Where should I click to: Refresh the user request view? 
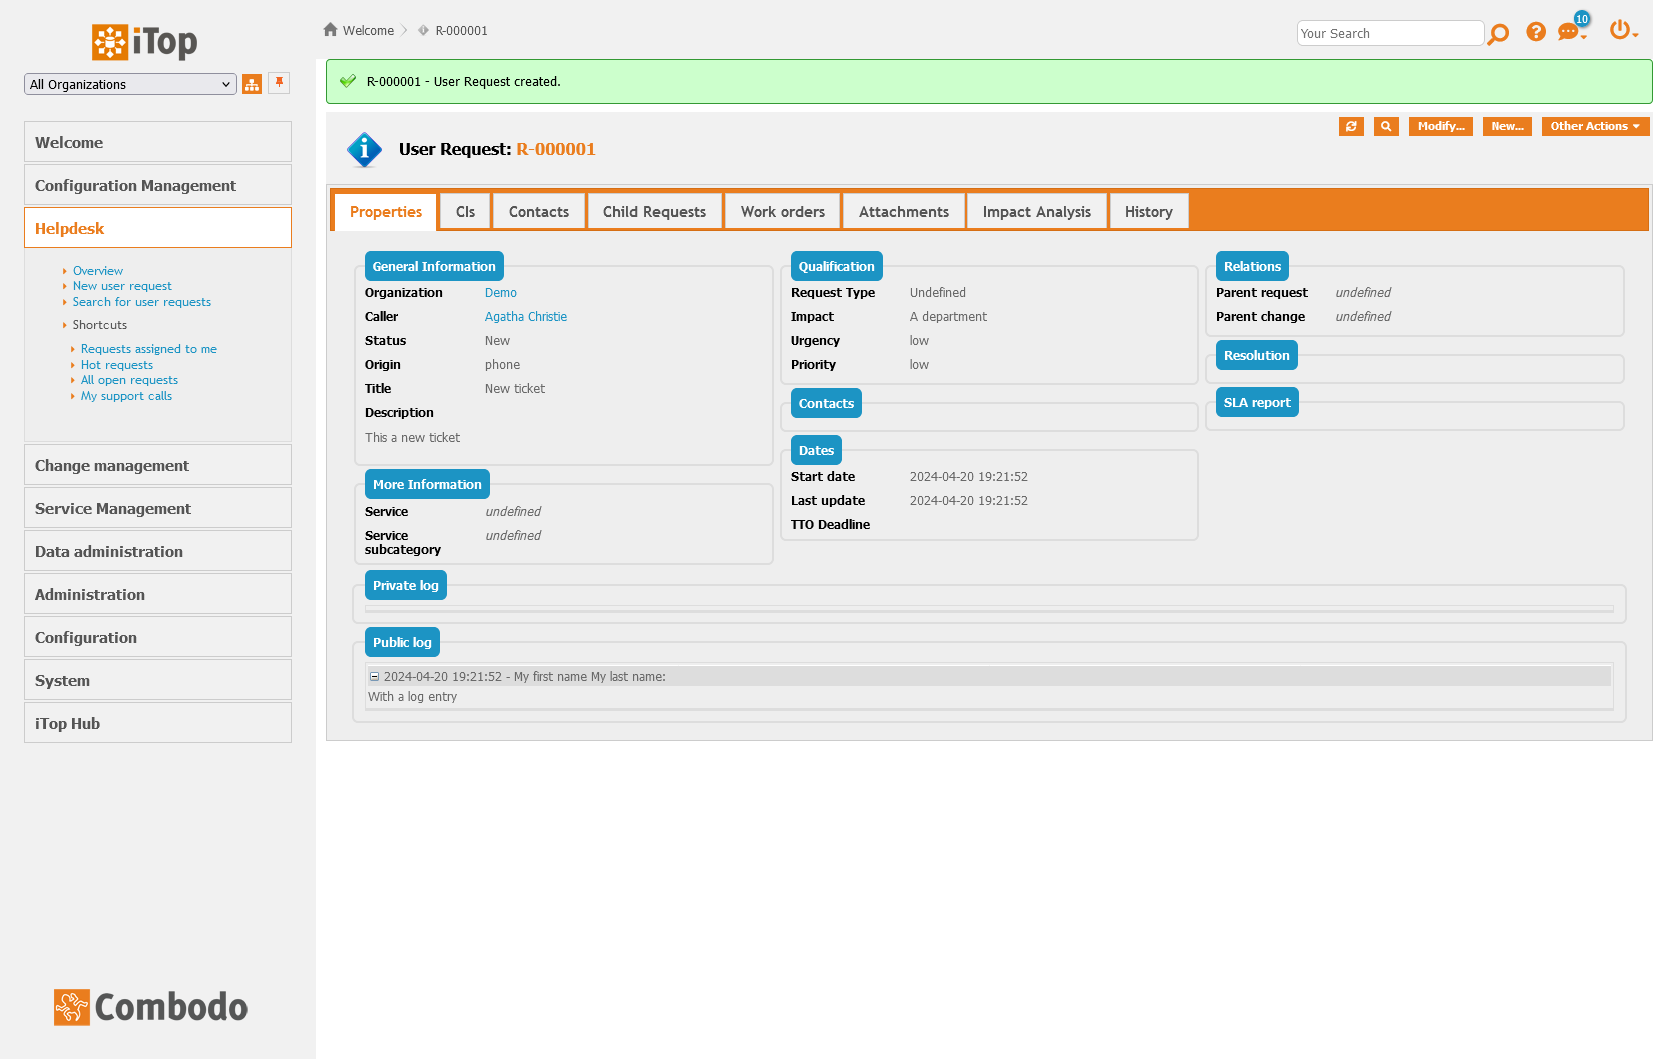[x=1351, y=126]
